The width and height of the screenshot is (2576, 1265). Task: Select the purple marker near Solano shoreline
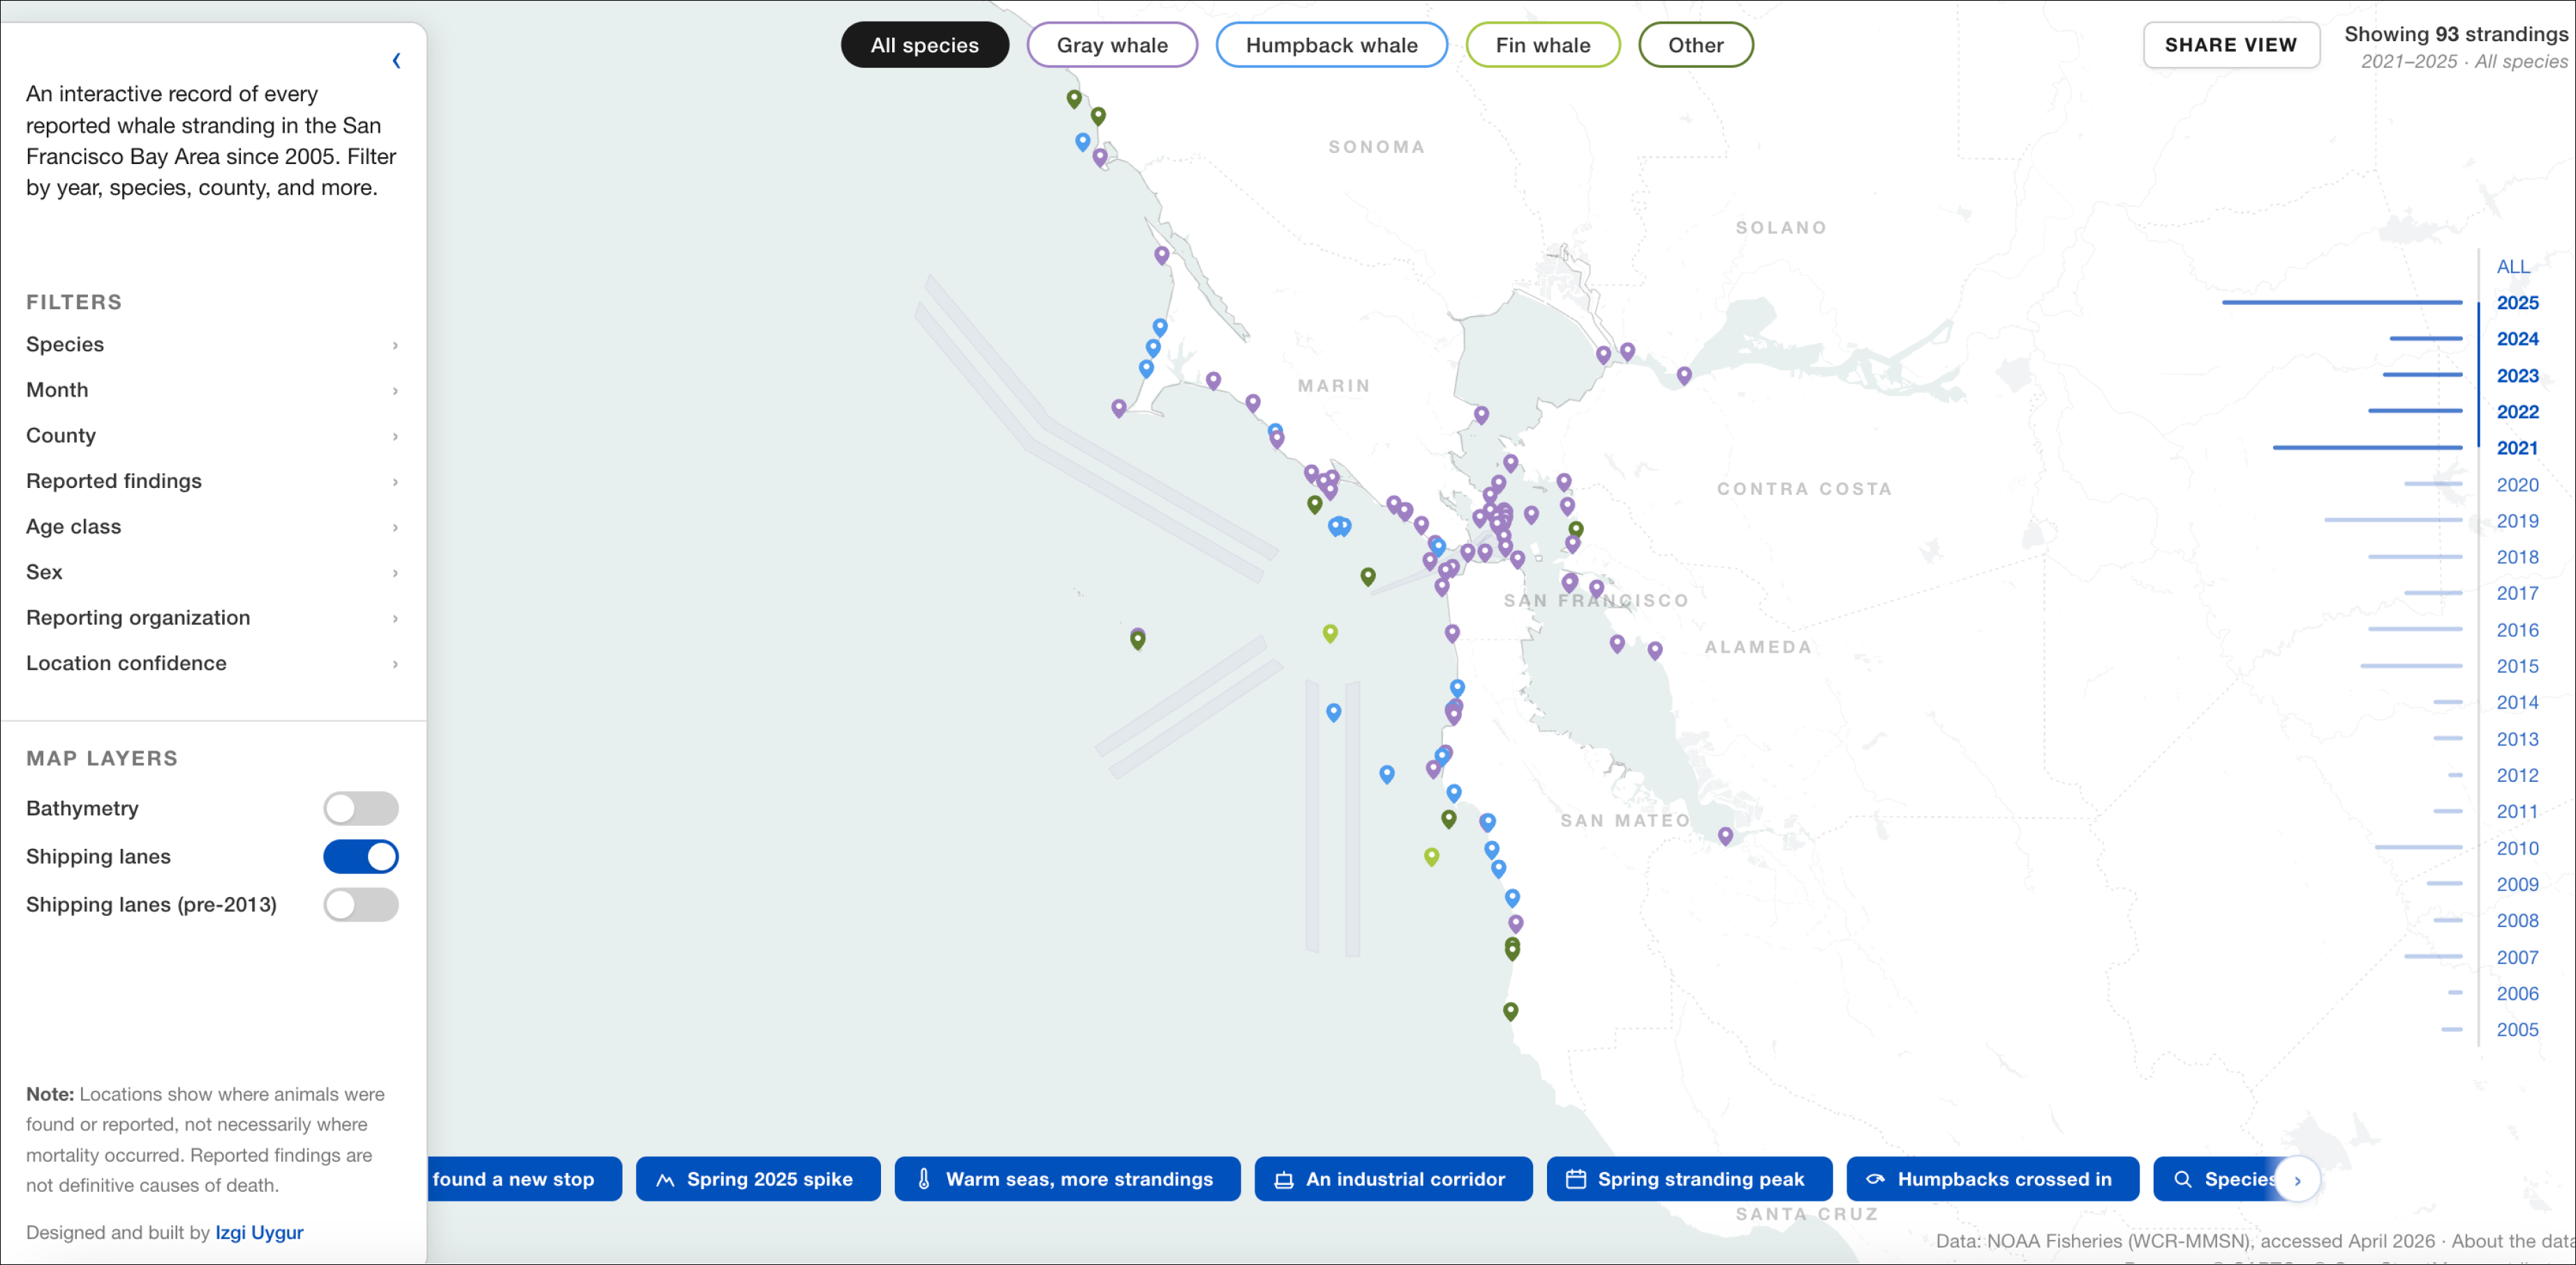1684,375
